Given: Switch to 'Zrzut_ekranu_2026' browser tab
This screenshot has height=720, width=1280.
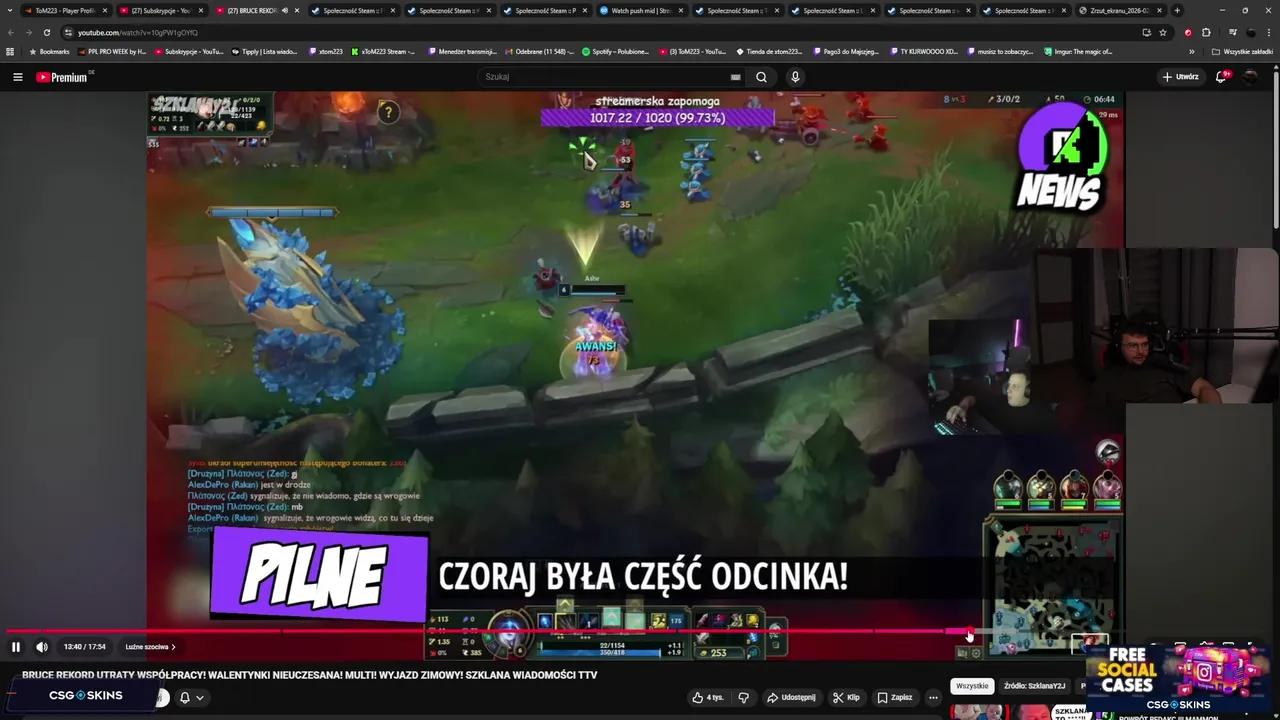Looking at the screenshot, I should point(1120,10).
